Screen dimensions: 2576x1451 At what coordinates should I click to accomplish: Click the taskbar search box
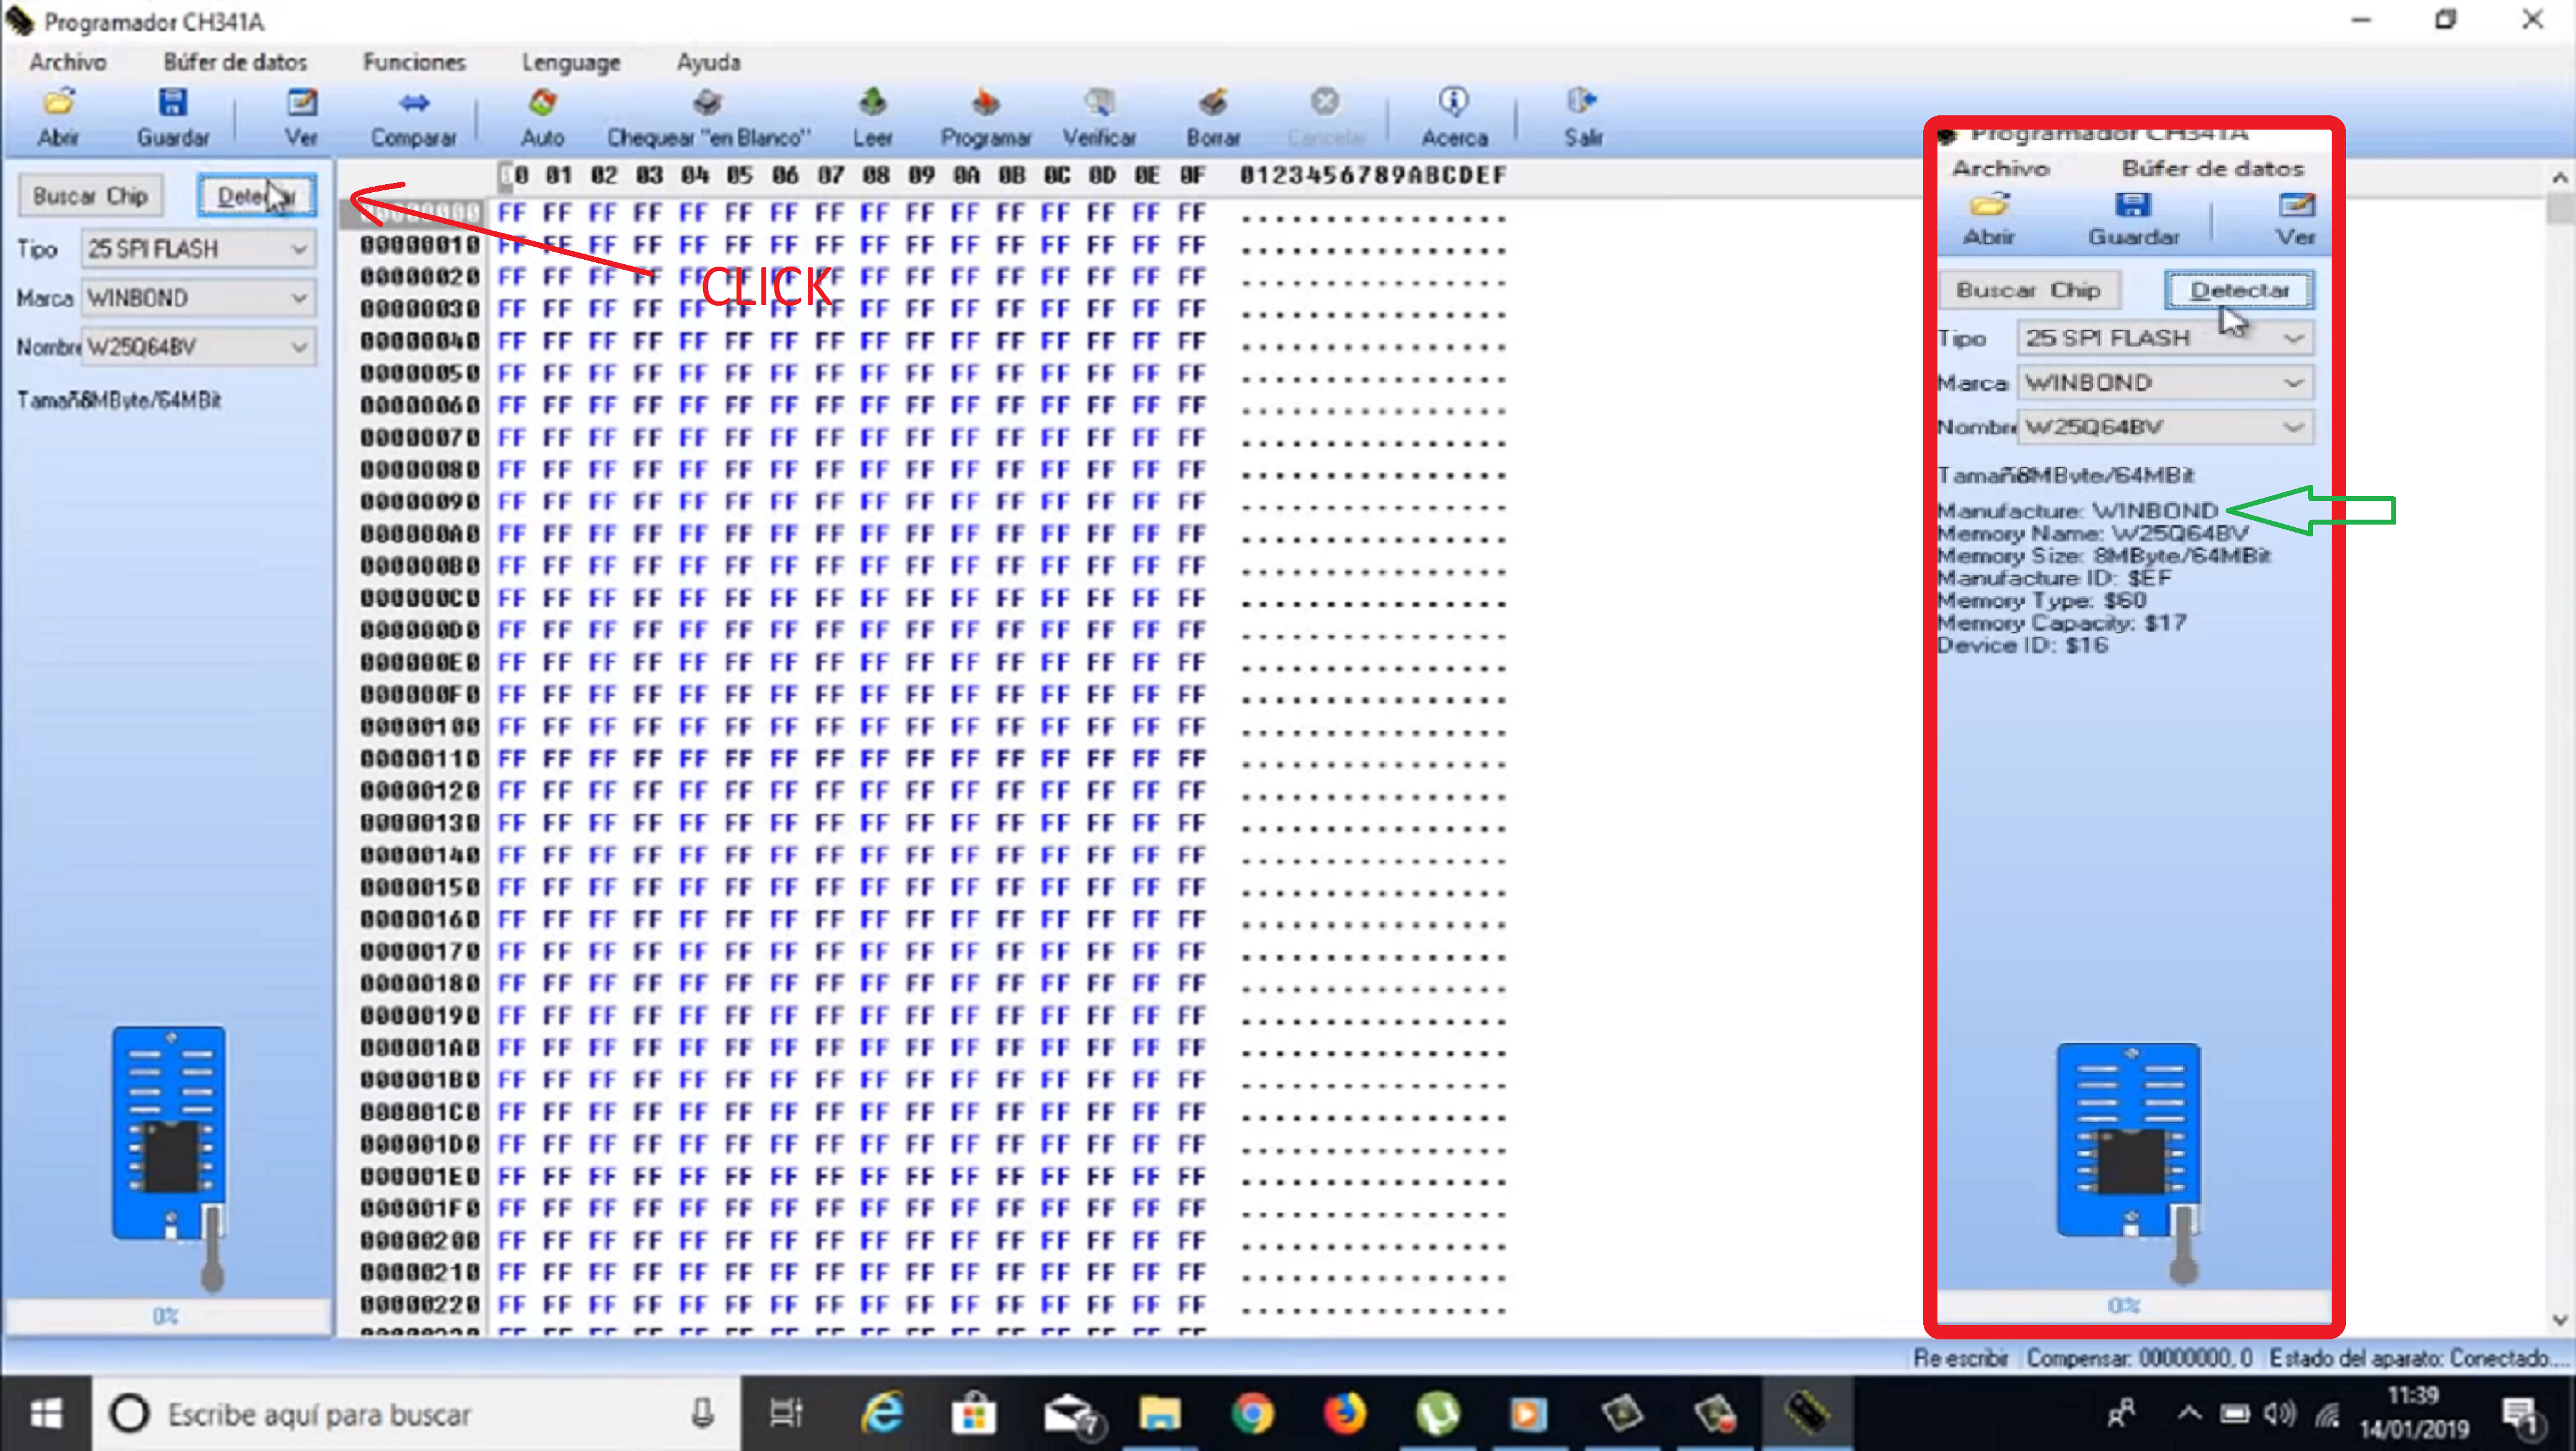[x=417, y=1414]
